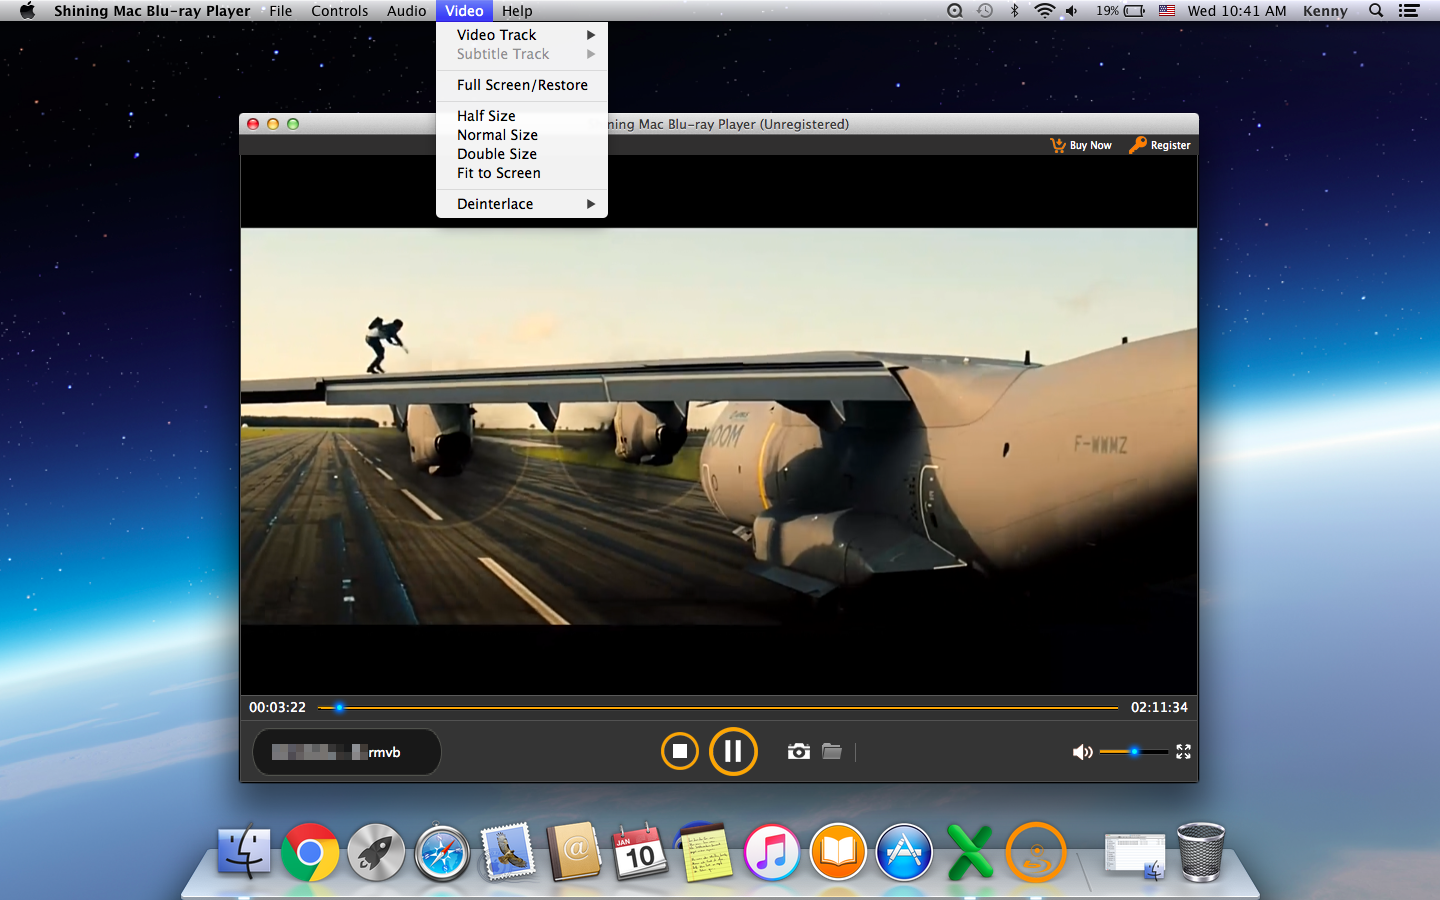Image resolution: width=1440 pixels, height=900 pixels.
Task: Choose Full Screen/Restore from Video menu
Action: click(x=522, y=85)
